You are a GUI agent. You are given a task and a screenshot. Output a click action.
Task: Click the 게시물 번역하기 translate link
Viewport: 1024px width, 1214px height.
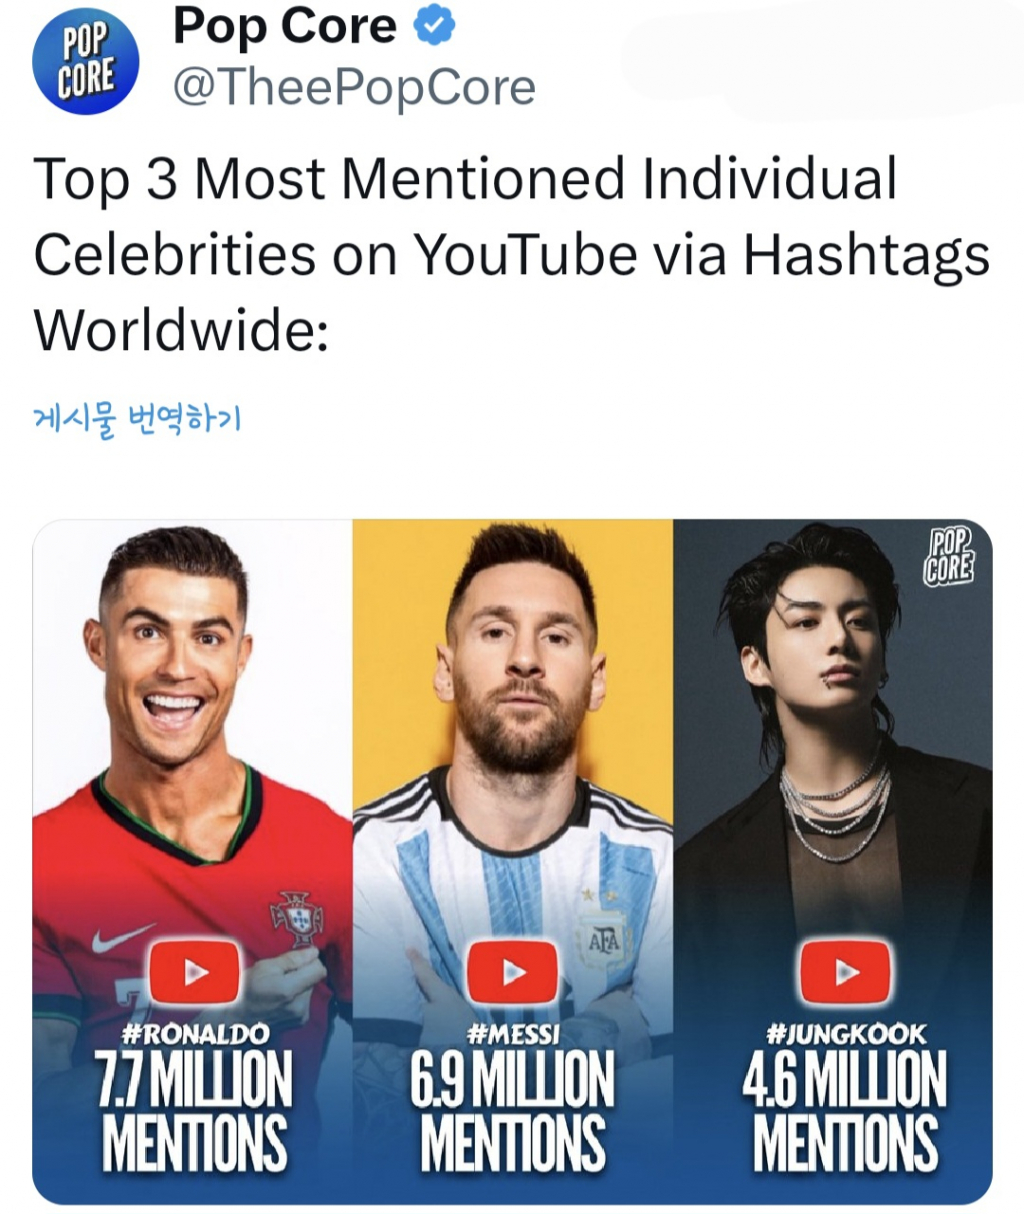(x=137, y=418)
